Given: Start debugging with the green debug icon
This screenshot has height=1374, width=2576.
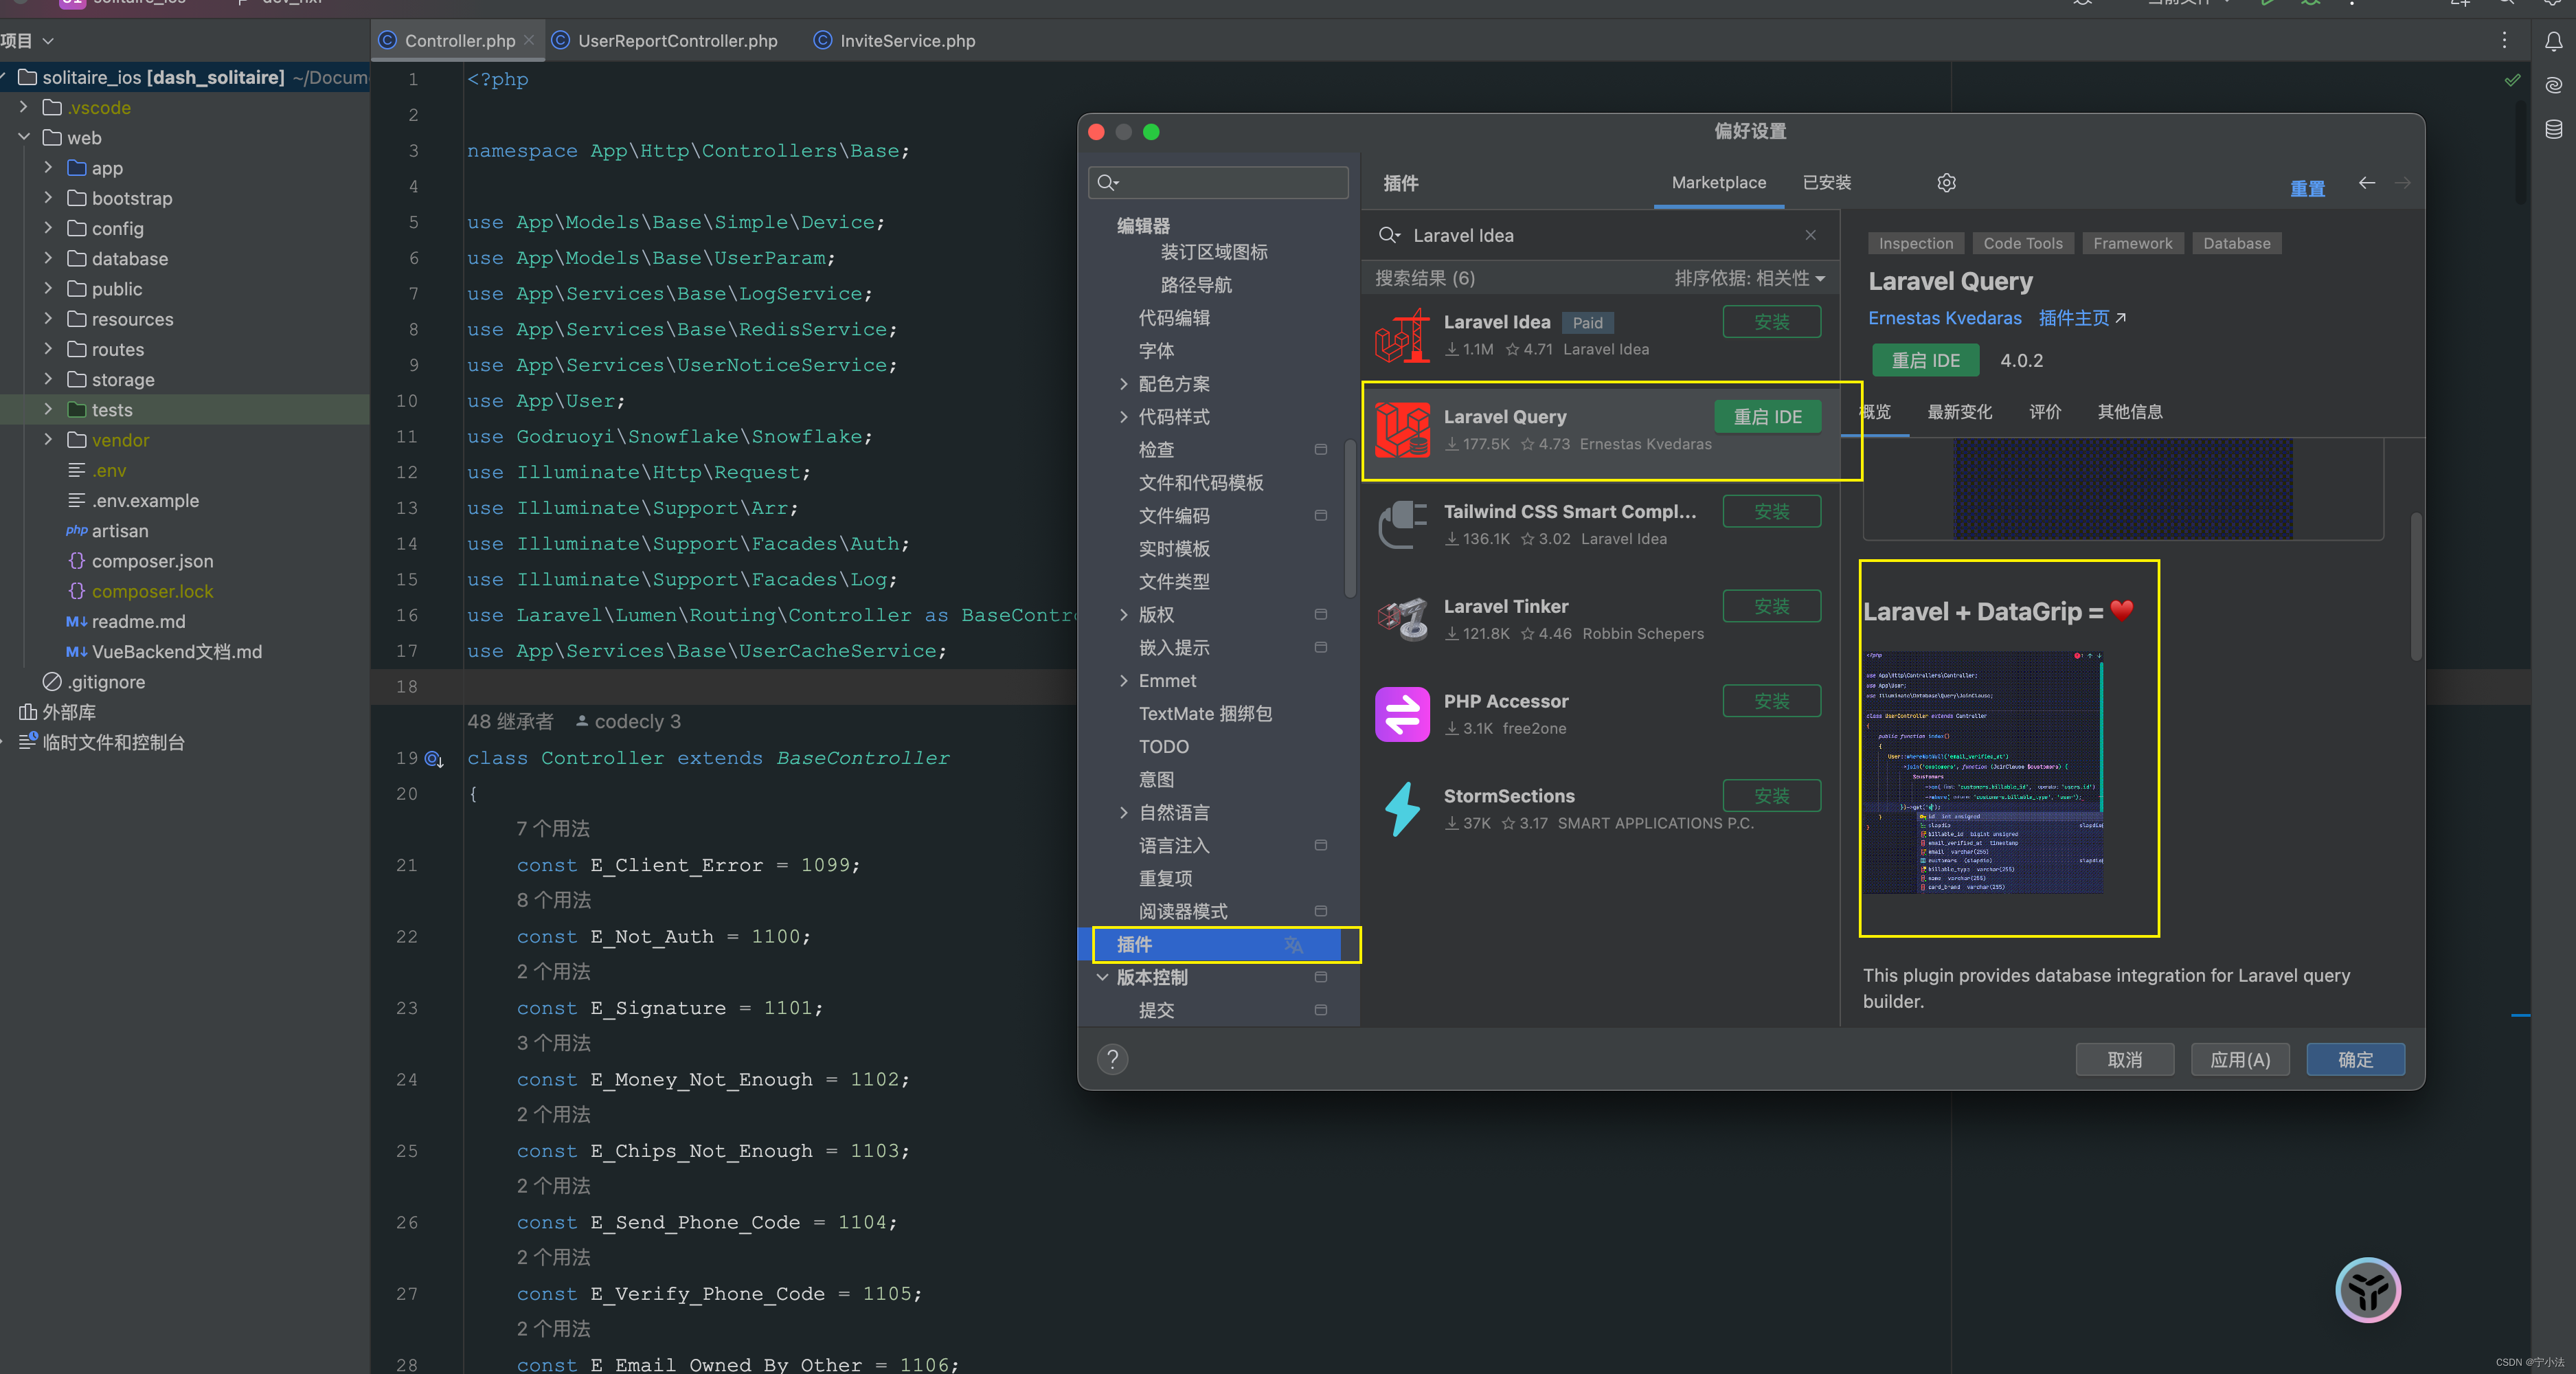Looking at the screenshot, I should [2310, 3].
